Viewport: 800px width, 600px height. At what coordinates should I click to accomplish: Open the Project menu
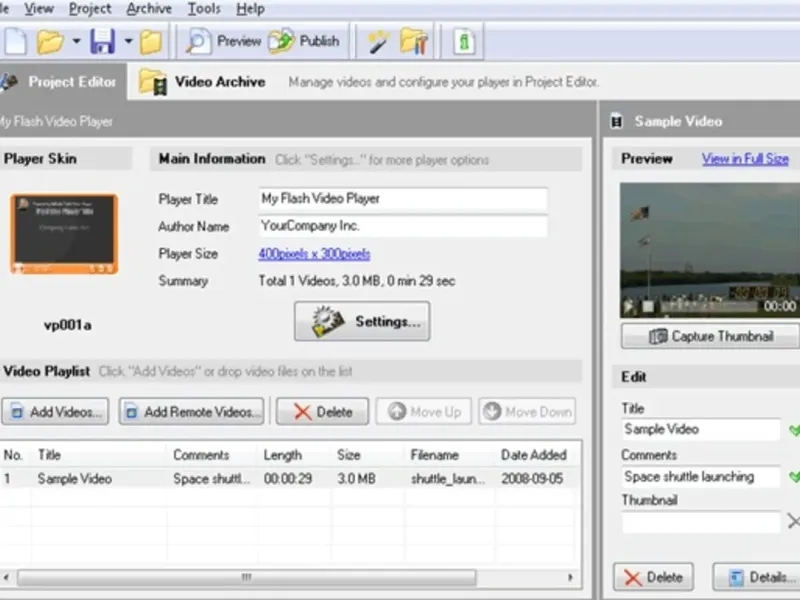point(90,9)
